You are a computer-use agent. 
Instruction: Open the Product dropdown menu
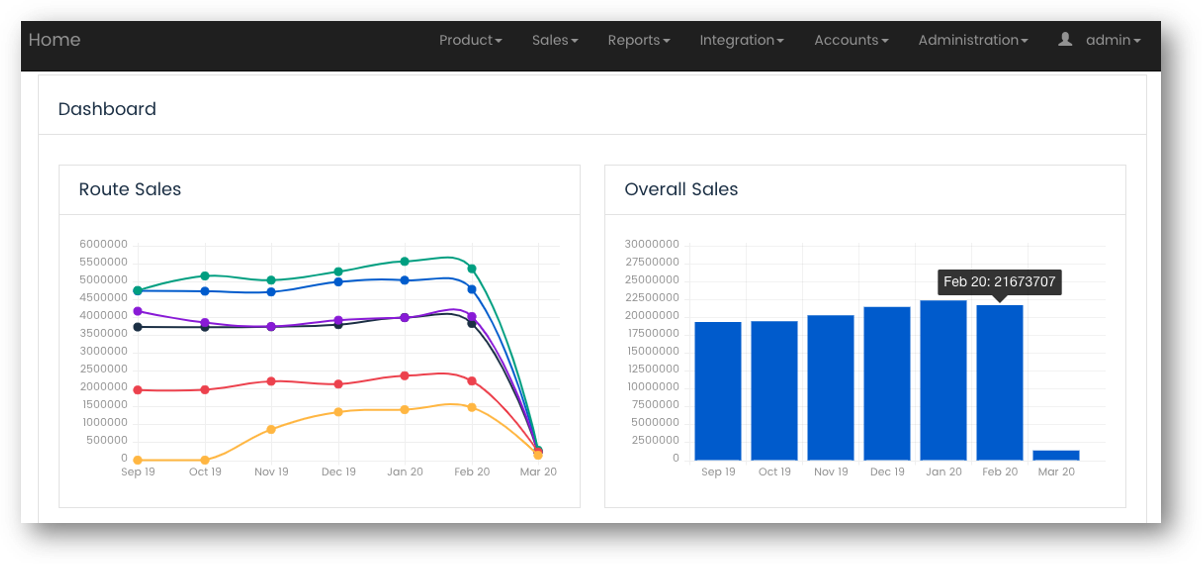470,40
